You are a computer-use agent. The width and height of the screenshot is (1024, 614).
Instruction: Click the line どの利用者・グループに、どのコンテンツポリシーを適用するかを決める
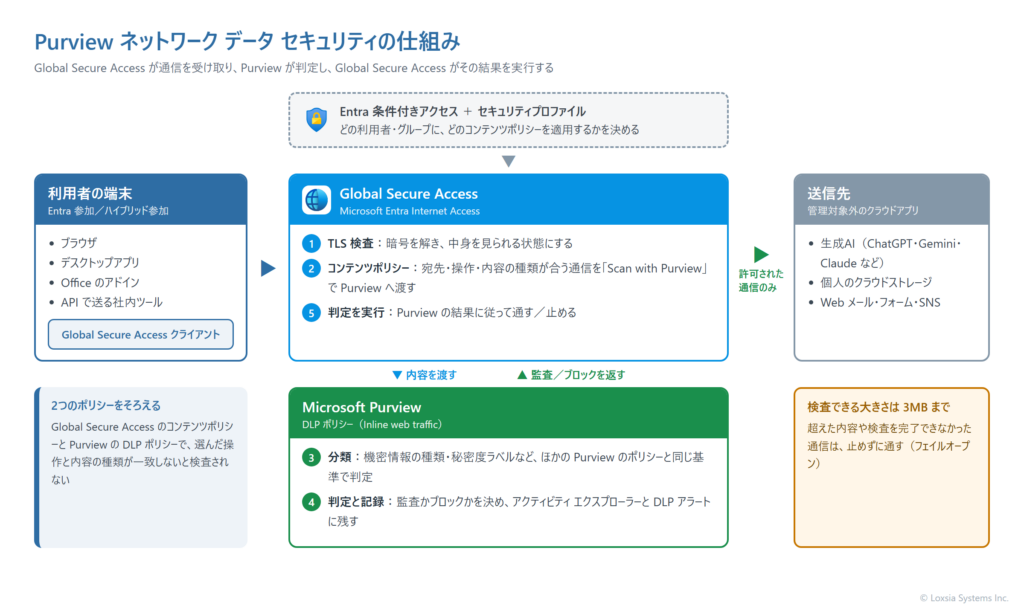coord(489,129)
